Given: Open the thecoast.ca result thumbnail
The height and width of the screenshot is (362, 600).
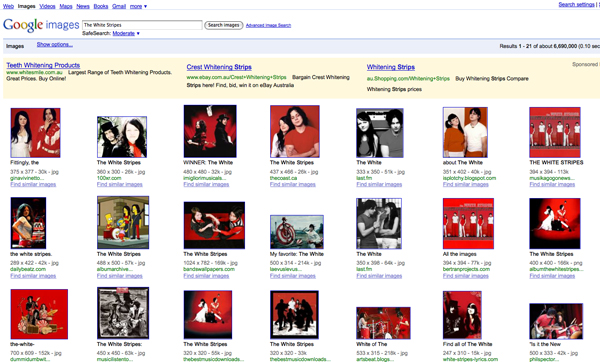Looking at the screenshot, I should point(295,132).
